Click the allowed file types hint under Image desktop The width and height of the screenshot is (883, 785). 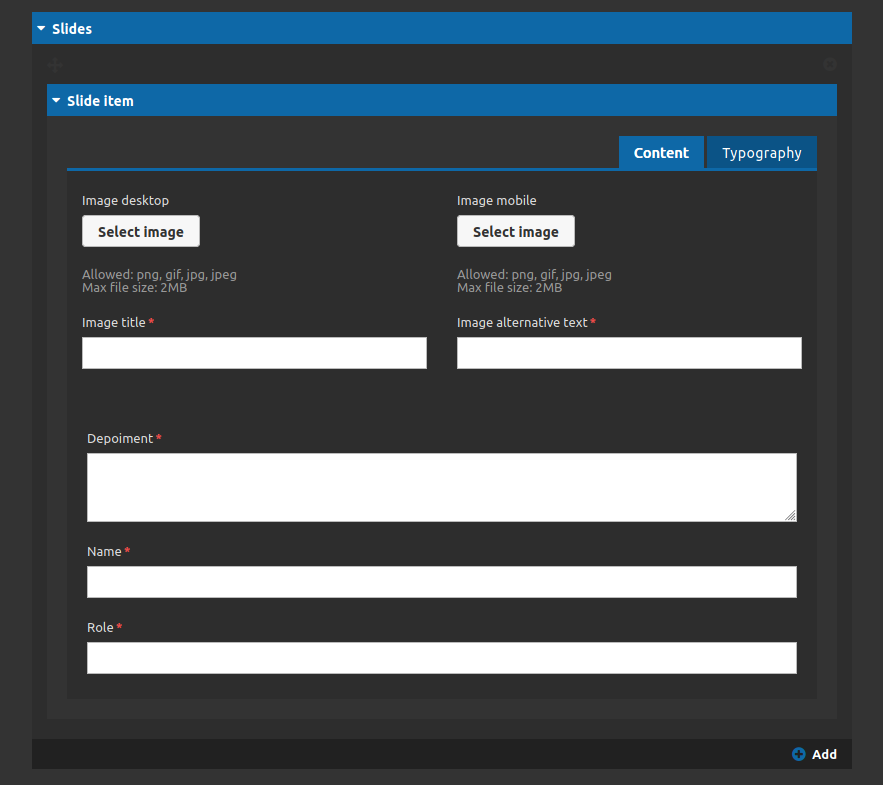[x=159, y=274]
